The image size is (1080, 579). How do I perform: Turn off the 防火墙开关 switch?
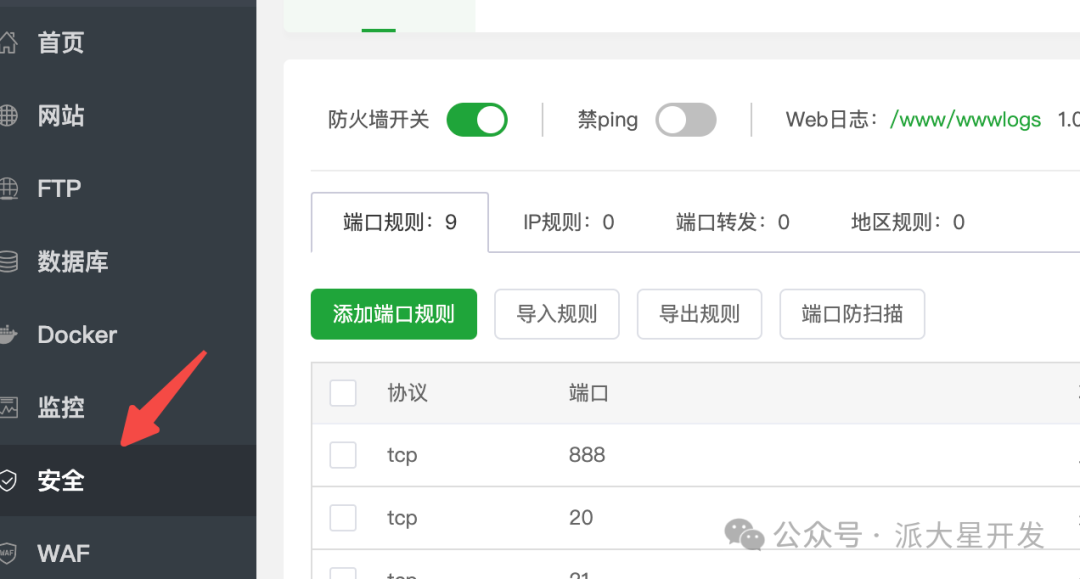pos(477,120)
